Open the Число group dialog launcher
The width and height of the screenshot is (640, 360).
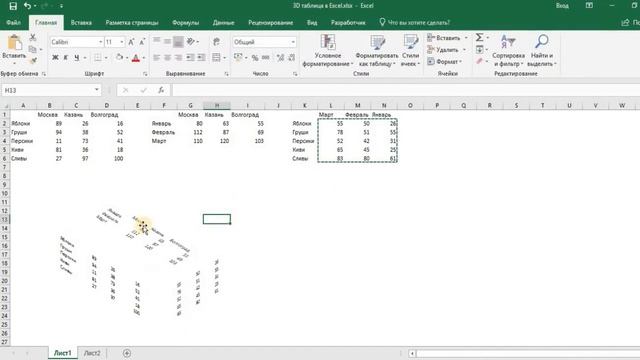click(295, 74)
